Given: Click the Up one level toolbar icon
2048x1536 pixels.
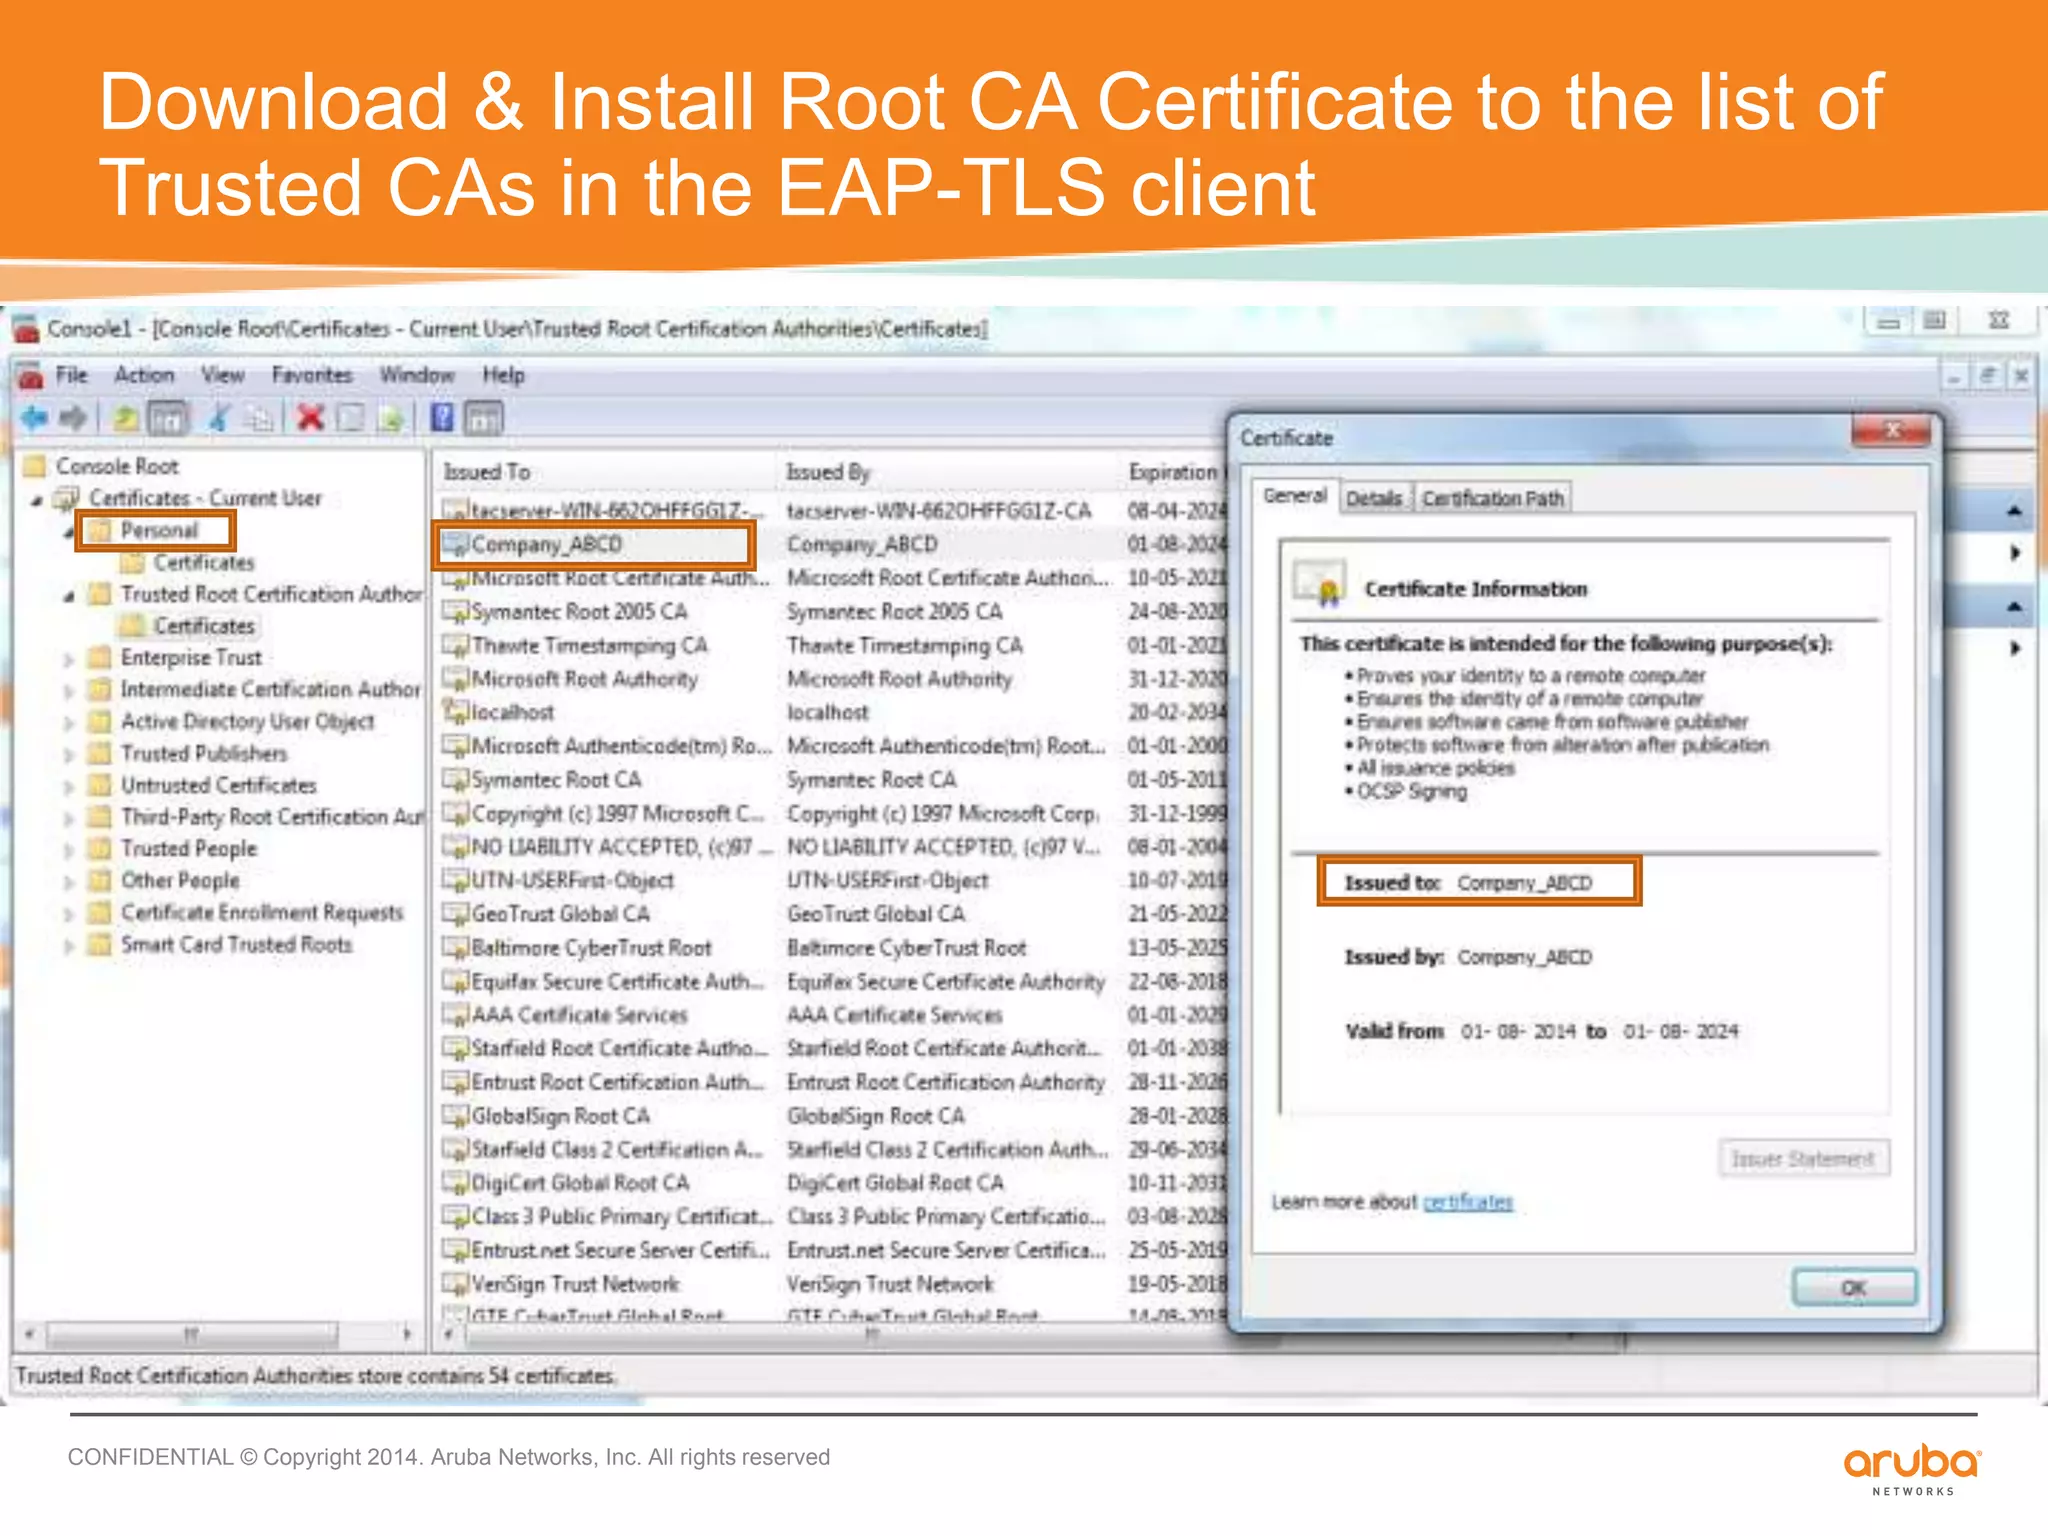Looking at the screenshot, I should point(125,418).
